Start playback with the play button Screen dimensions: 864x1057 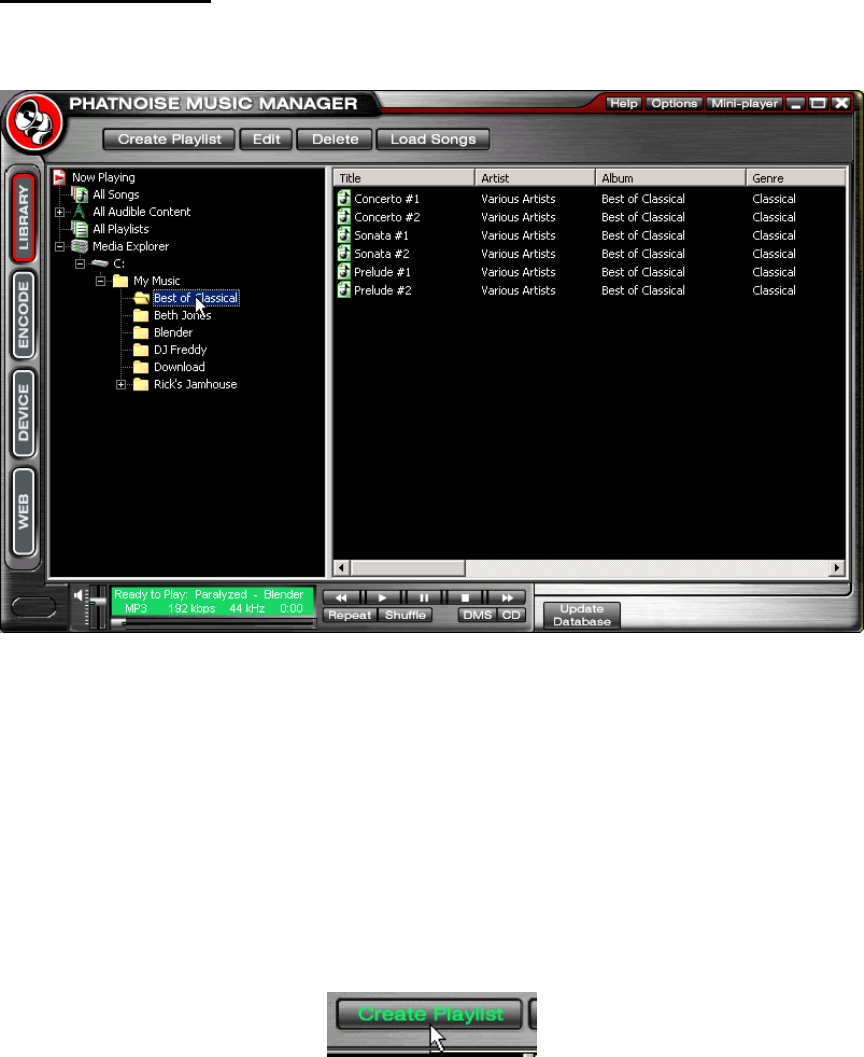[382, 598]
